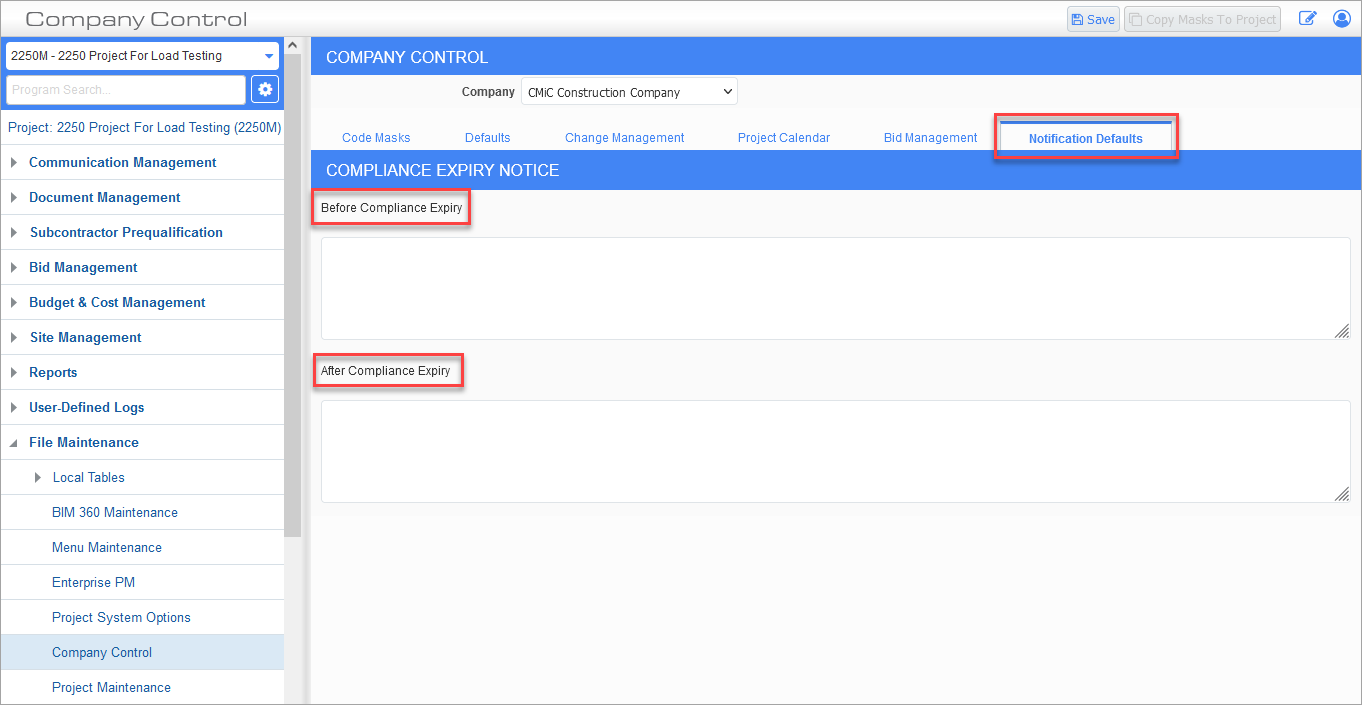Expand Bid Management sidebar arrow
Image resolution: width=1362 pixels, height=705 pixels.
[14, 267]
